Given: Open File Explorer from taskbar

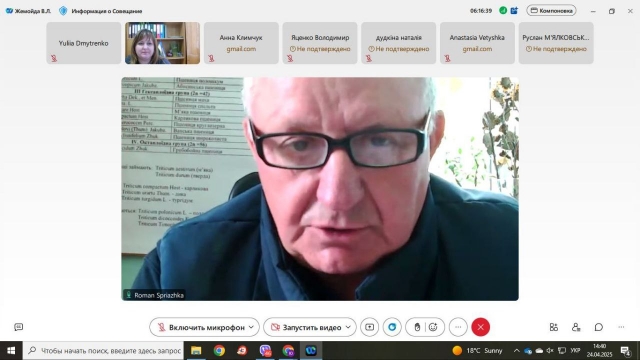Looking at the screenshot, I should [196, 351].
